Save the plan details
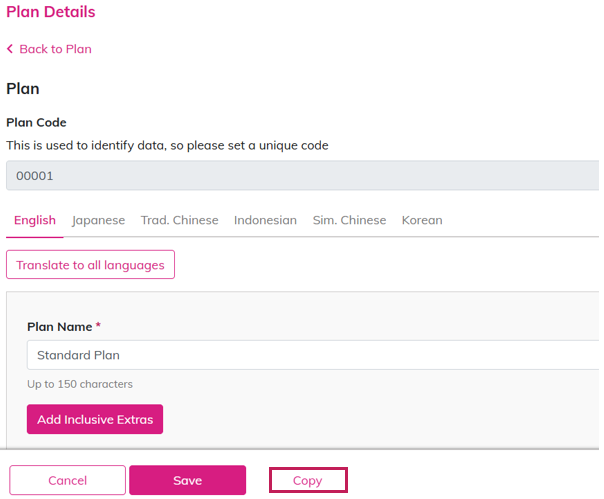 click(x=187, y=481)
